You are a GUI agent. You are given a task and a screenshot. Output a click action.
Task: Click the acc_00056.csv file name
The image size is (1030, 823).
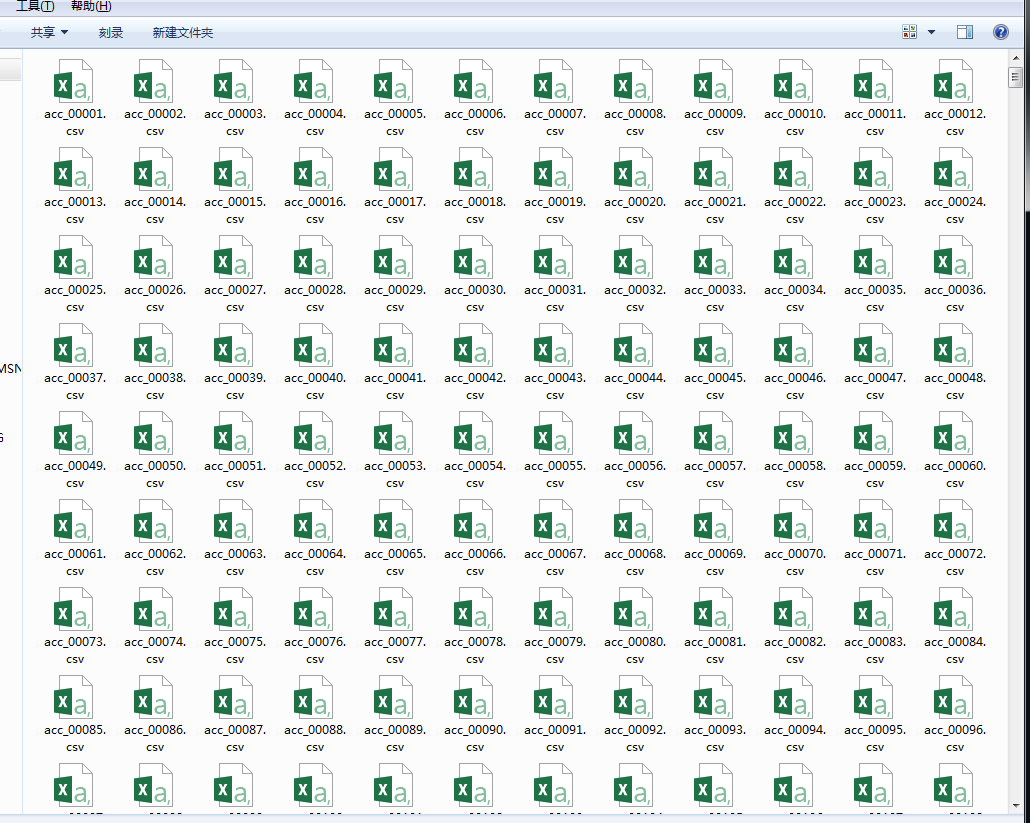point(635,474)
